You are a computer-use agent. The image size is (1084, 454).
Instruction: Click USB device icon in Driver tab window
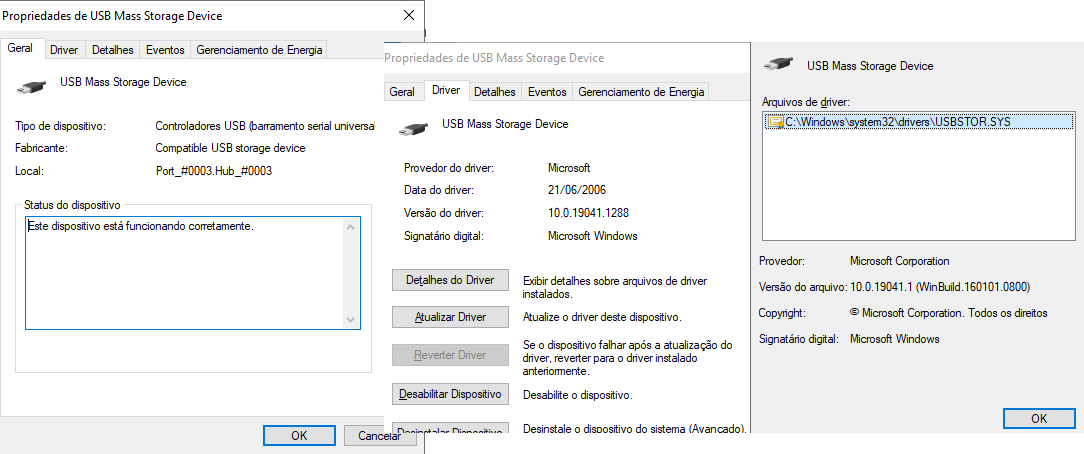413,129
